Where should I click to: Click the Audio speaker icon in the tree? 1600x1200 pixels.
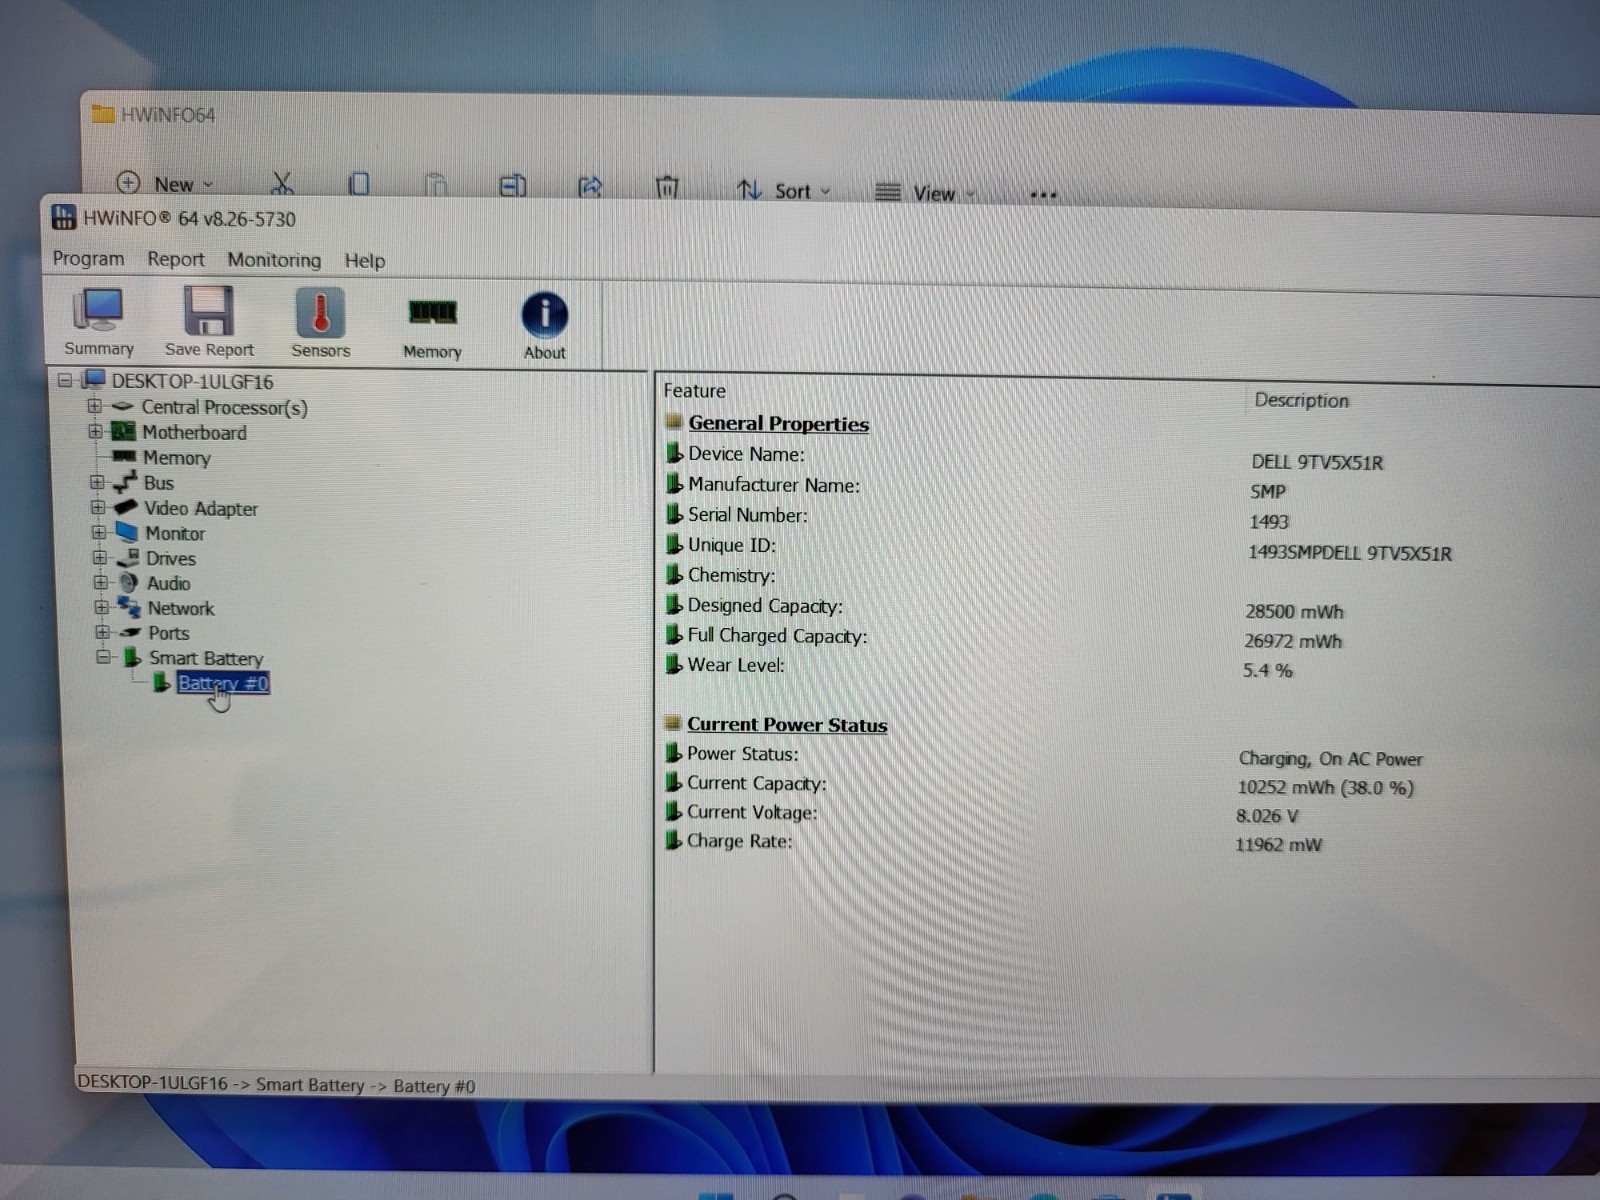(128, 582)
